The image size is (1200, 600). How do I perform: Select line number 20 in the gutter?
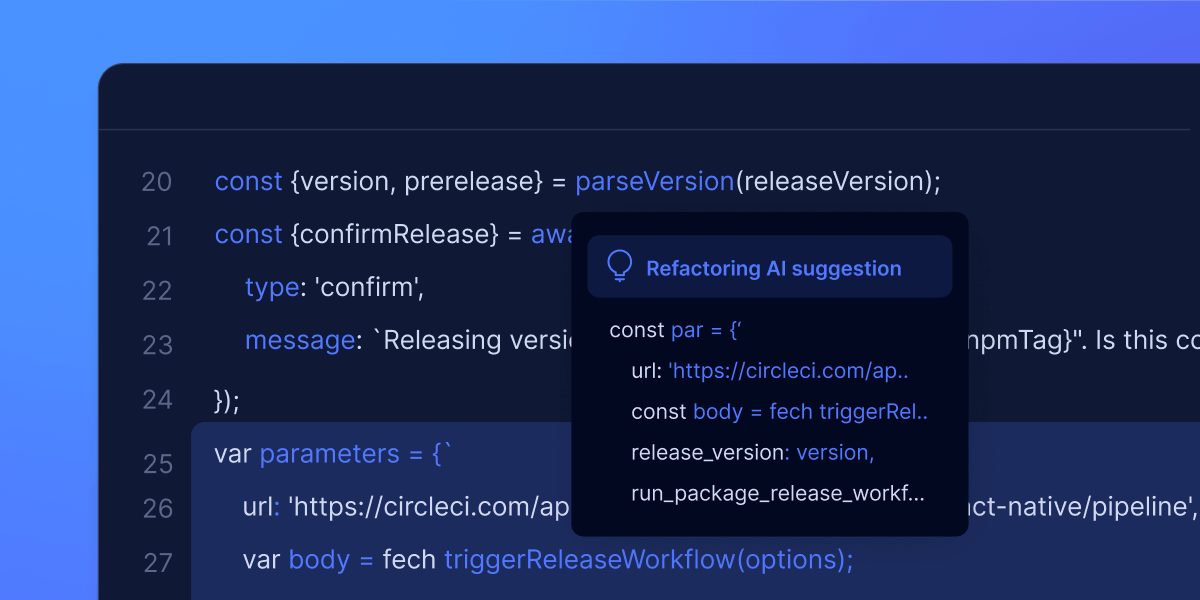pyautogui.click(x=157, y=183)
